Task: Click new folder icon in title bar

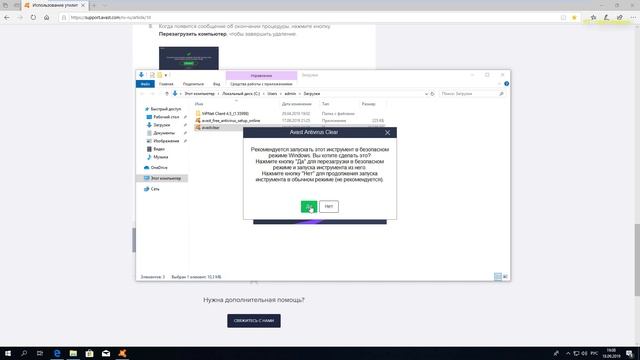Action: (160, 75)
